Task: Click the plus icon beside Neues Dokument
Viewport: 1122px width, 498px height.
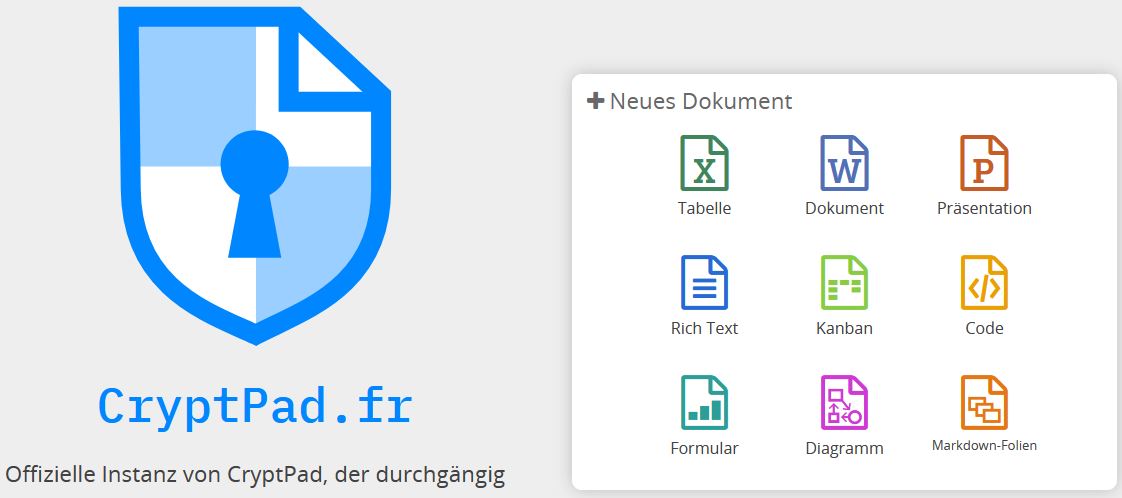Action: click(596, 101)
